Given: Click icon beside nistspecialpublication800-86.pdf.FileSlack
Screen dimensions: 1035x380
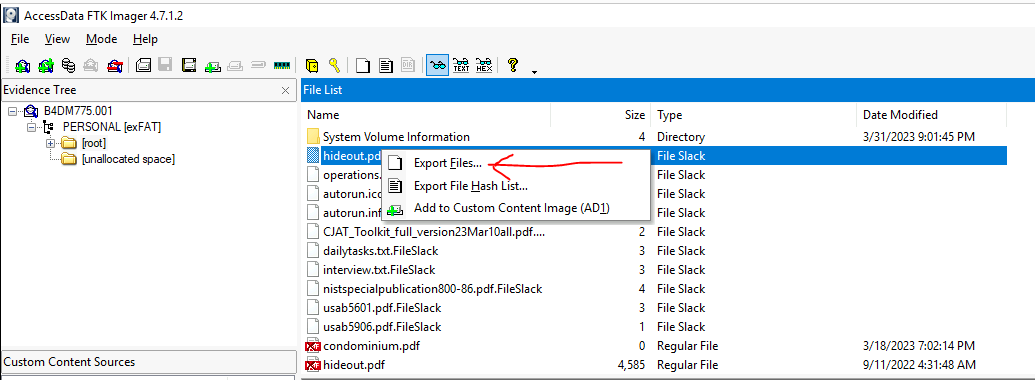Looking at the screenshot, I should (x=314, y=289).
